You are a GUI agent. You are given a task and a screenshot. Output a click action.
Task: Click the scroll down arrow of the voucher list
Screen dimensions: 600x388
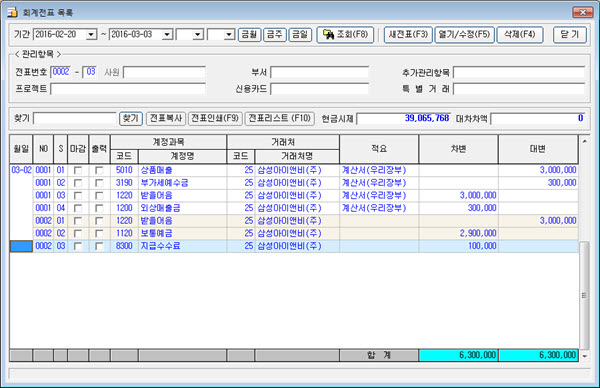[584, 356]
